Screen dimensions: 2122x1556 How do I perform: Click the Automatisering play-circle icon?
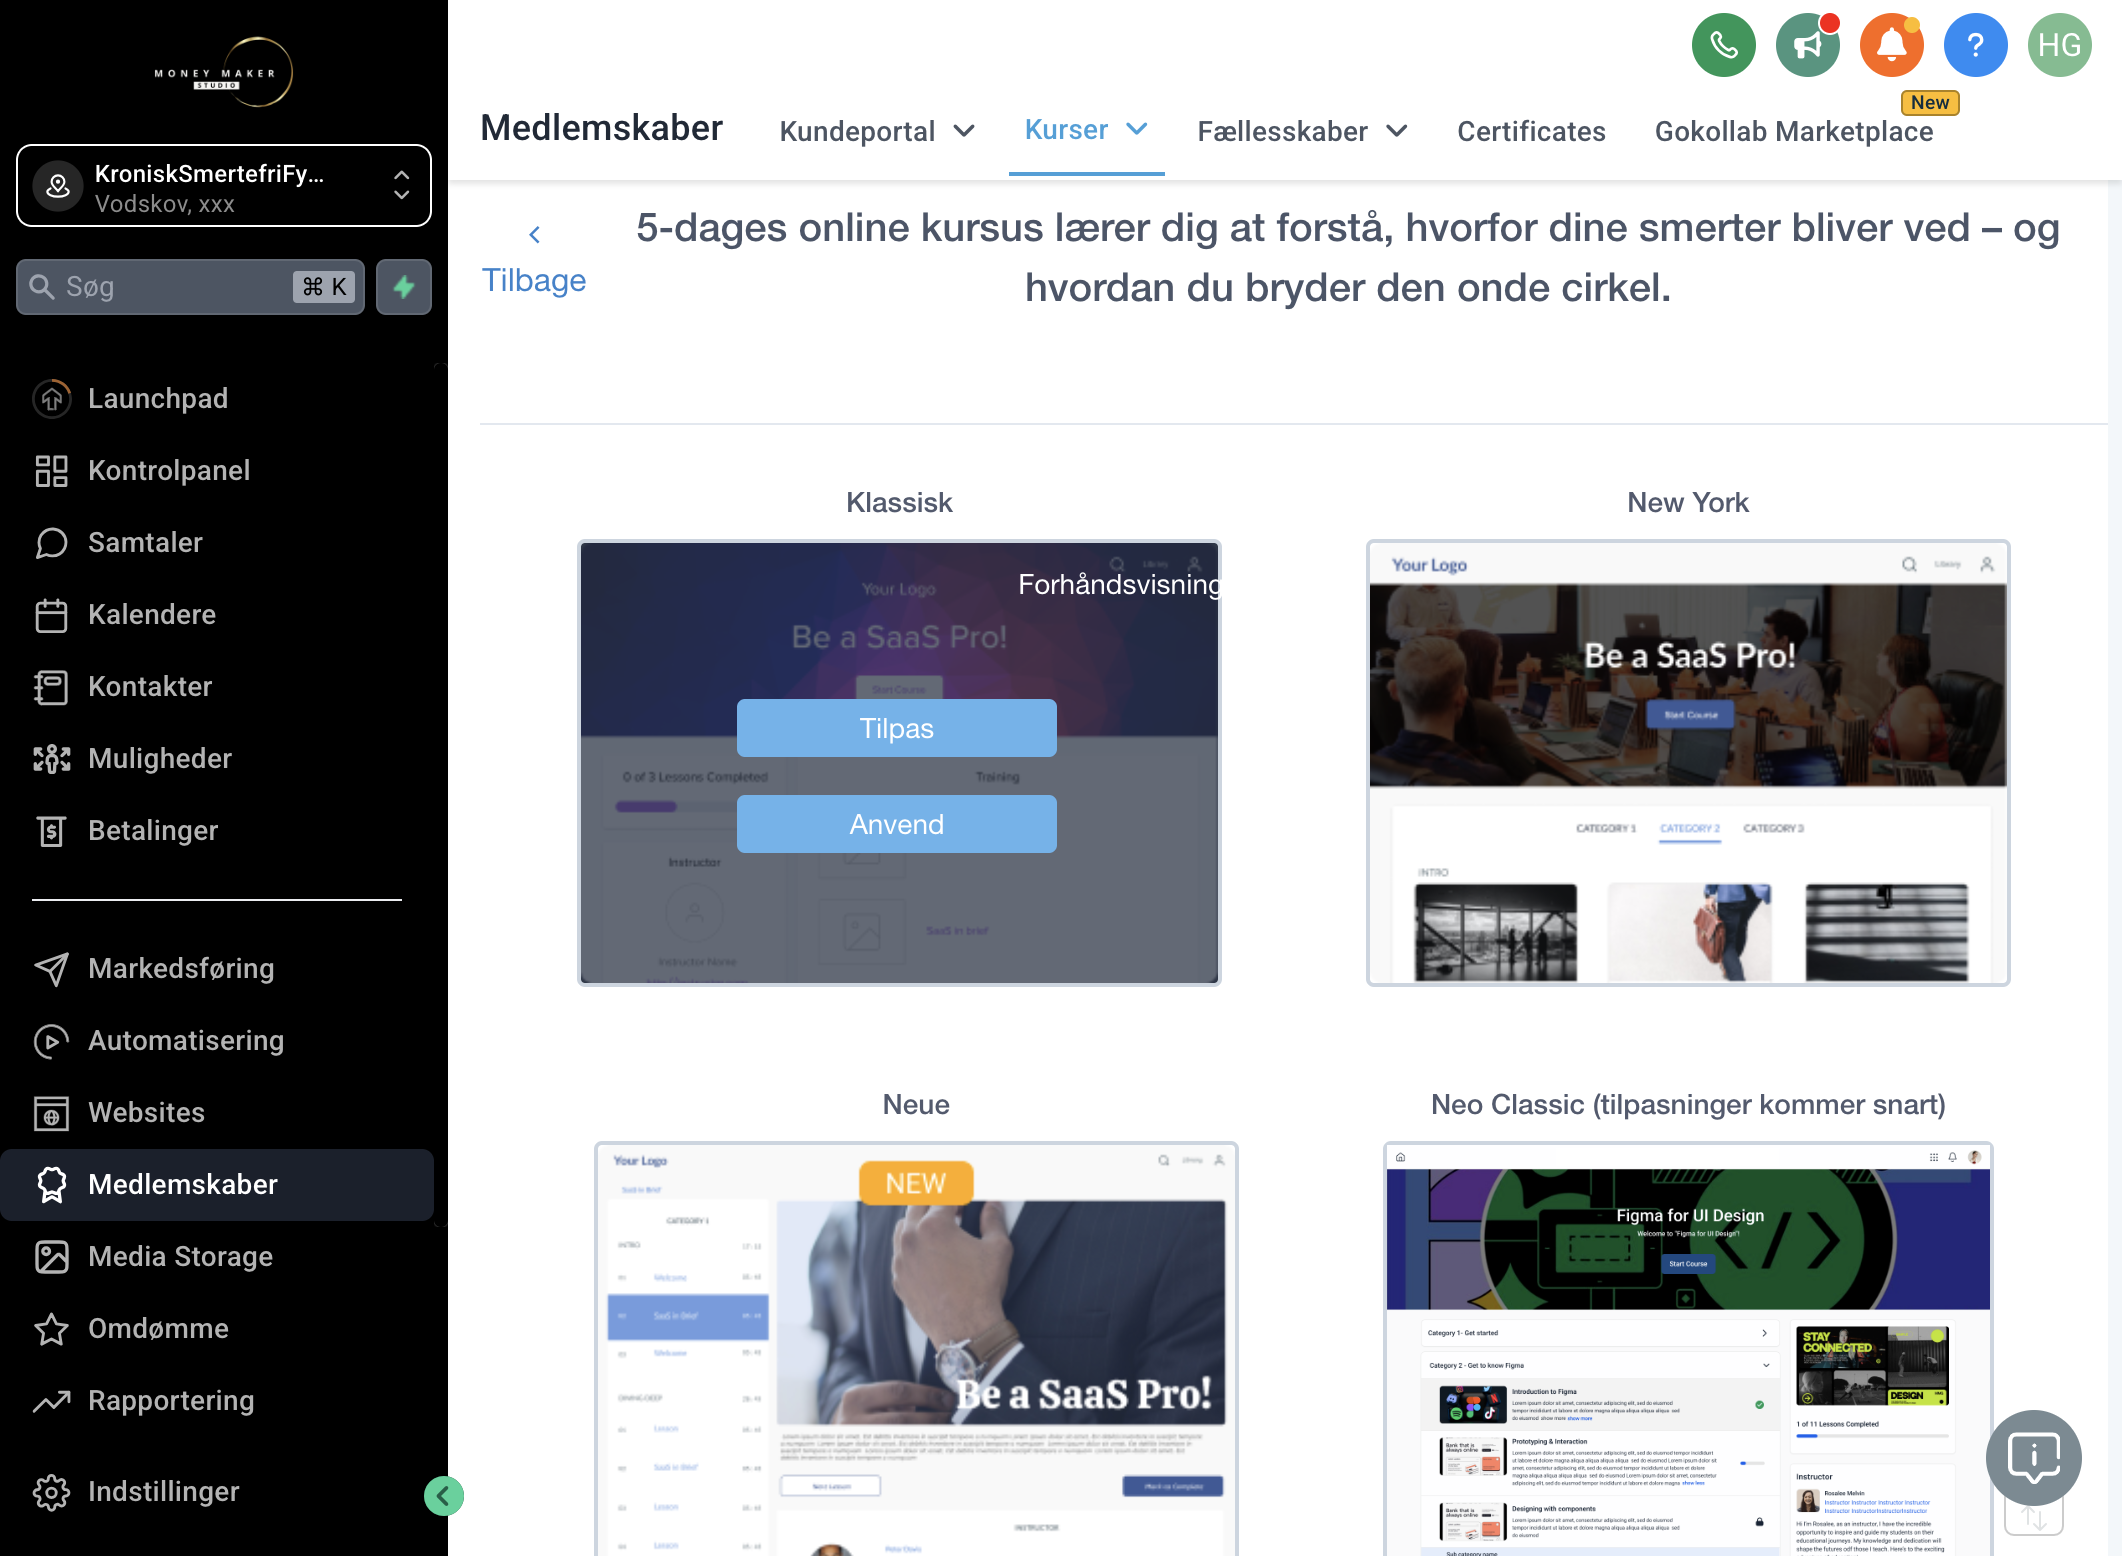(x=51, y=1040)
